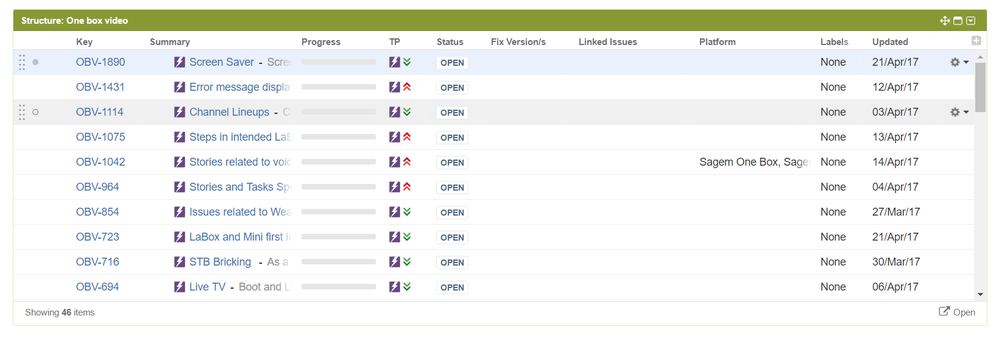
Task: Click the Live TV summary link
Action: coord(208,287)
